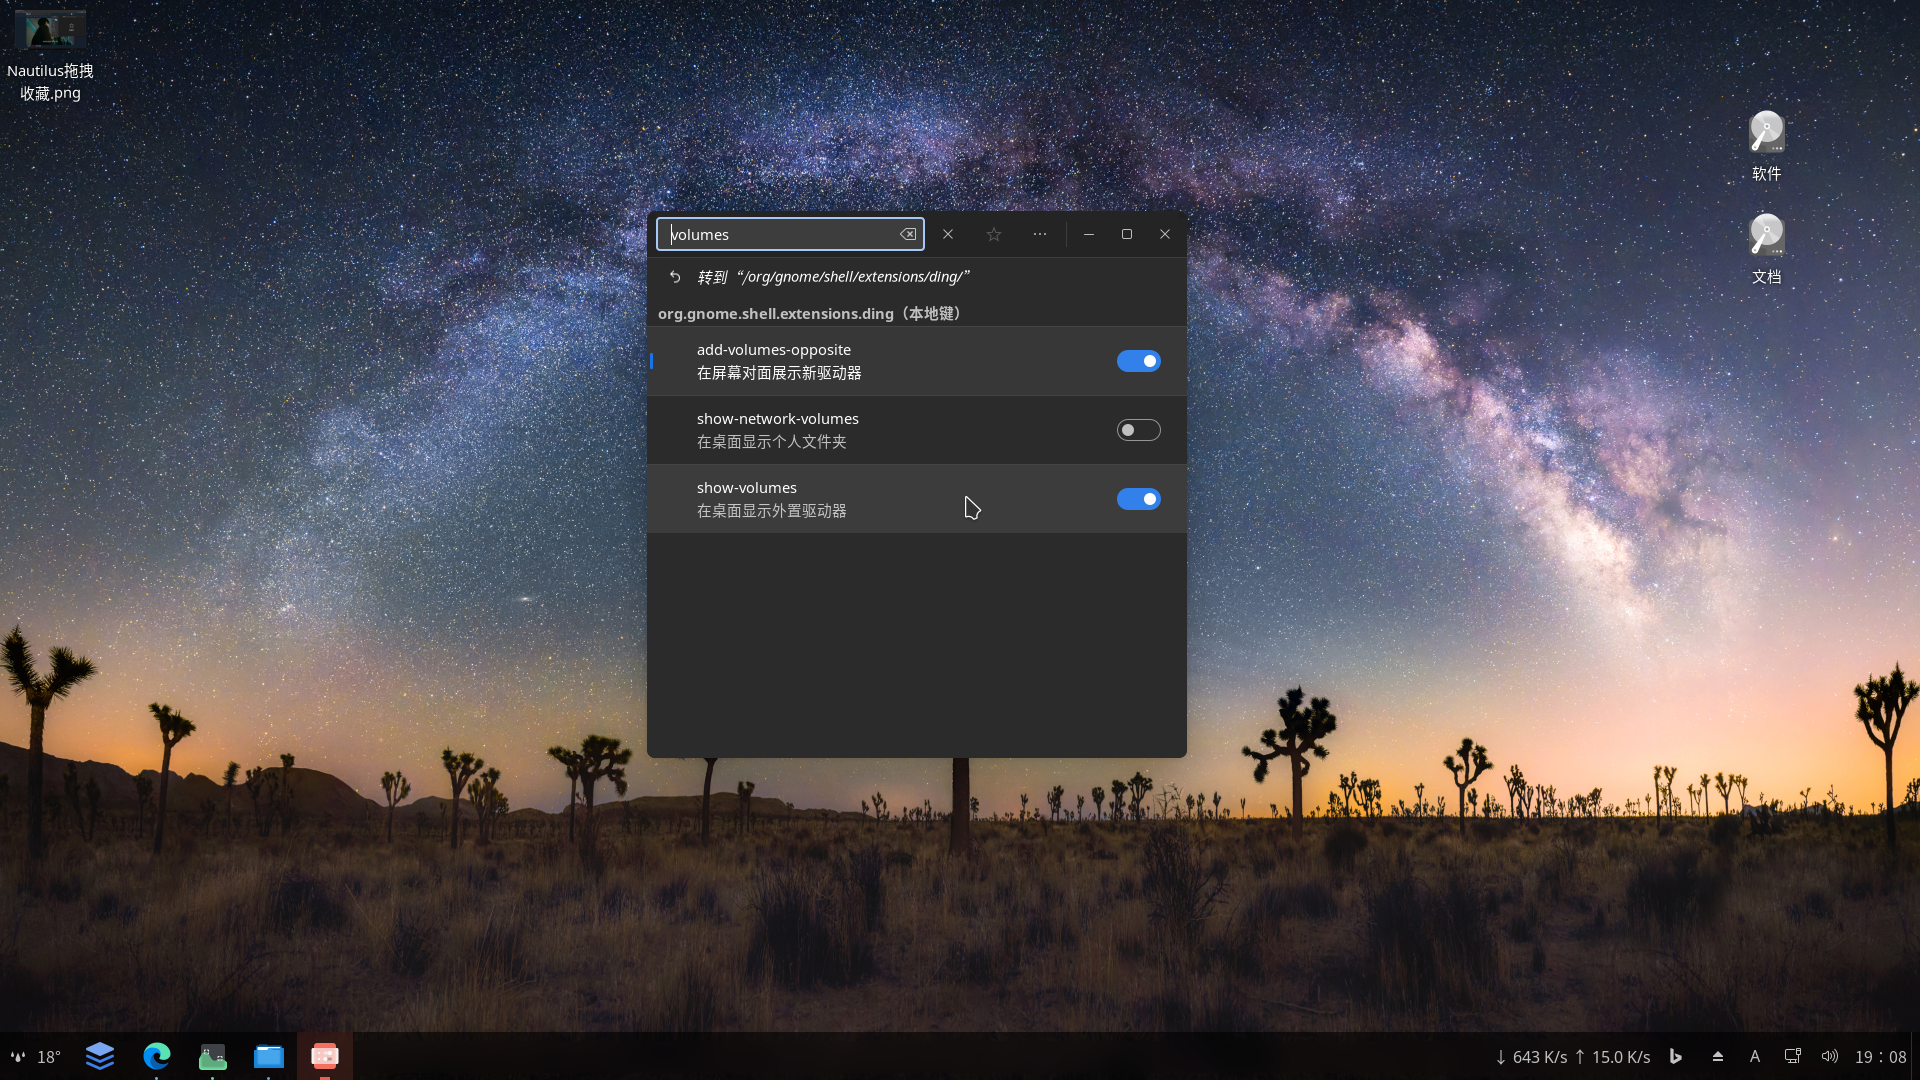Disable the add-volumes-opposite switch

(1138, 361)
